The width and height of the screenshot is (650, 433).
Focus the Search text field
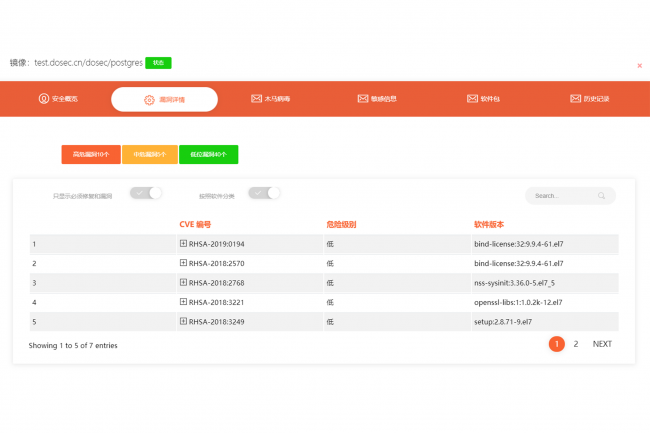(x=564, y=196)
